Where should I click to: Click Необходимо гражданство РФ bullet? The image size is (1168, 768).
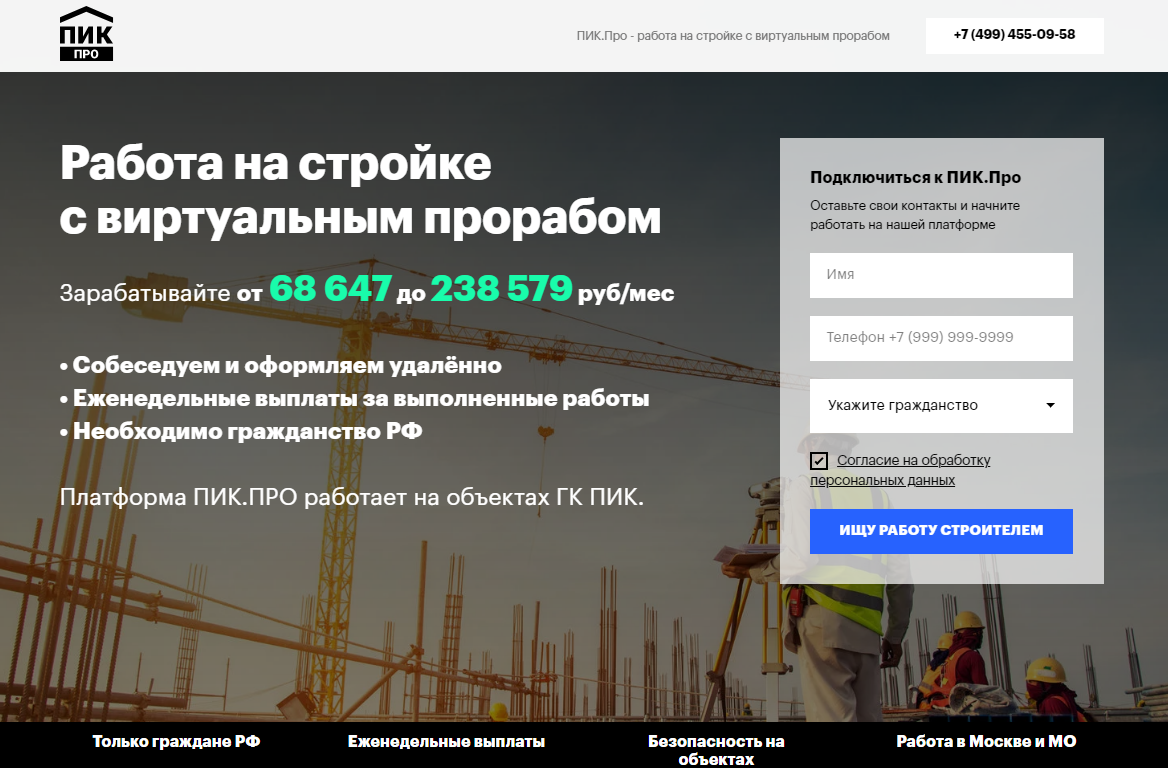[x=241, y=431]
